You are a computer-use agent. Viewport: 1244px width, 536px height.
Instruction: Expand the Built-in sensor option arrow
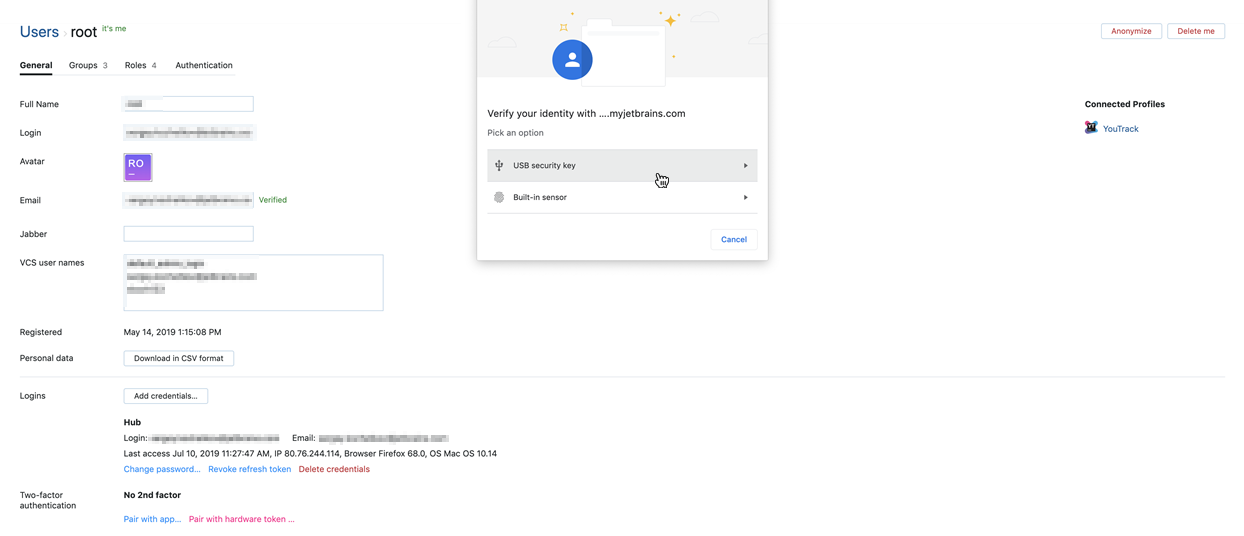click(745, 198)
